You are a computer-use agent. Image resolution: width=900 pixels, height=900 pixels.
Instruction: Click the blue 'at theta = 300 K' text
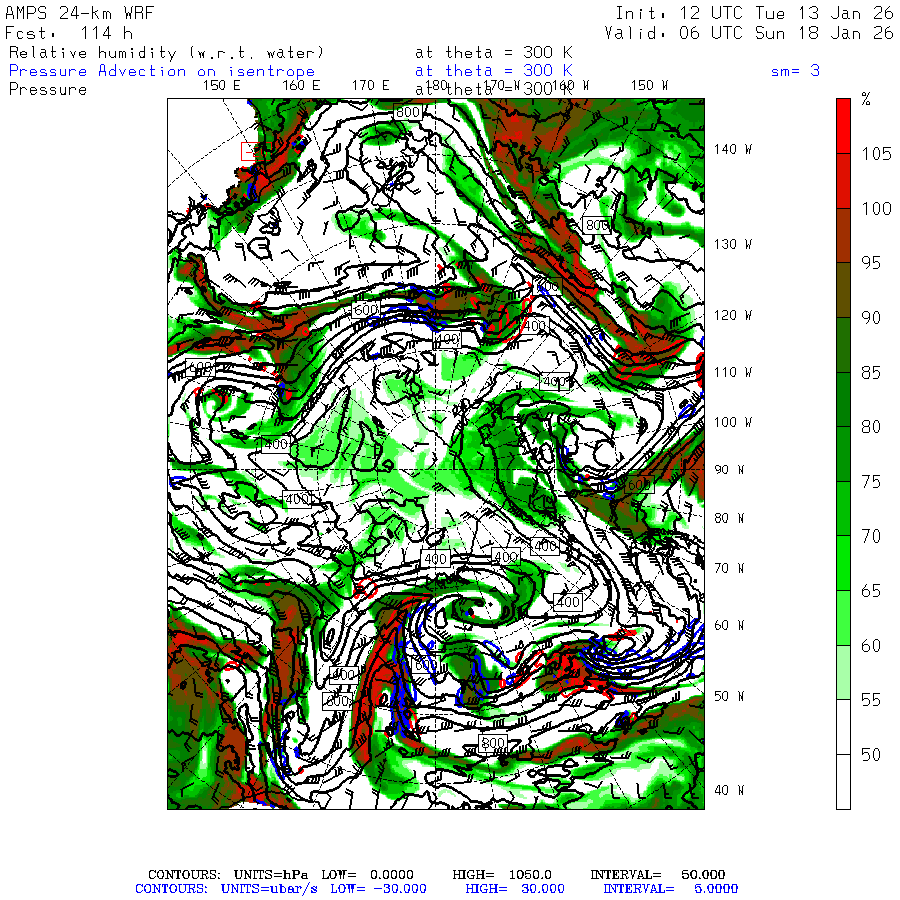point(494,71)
